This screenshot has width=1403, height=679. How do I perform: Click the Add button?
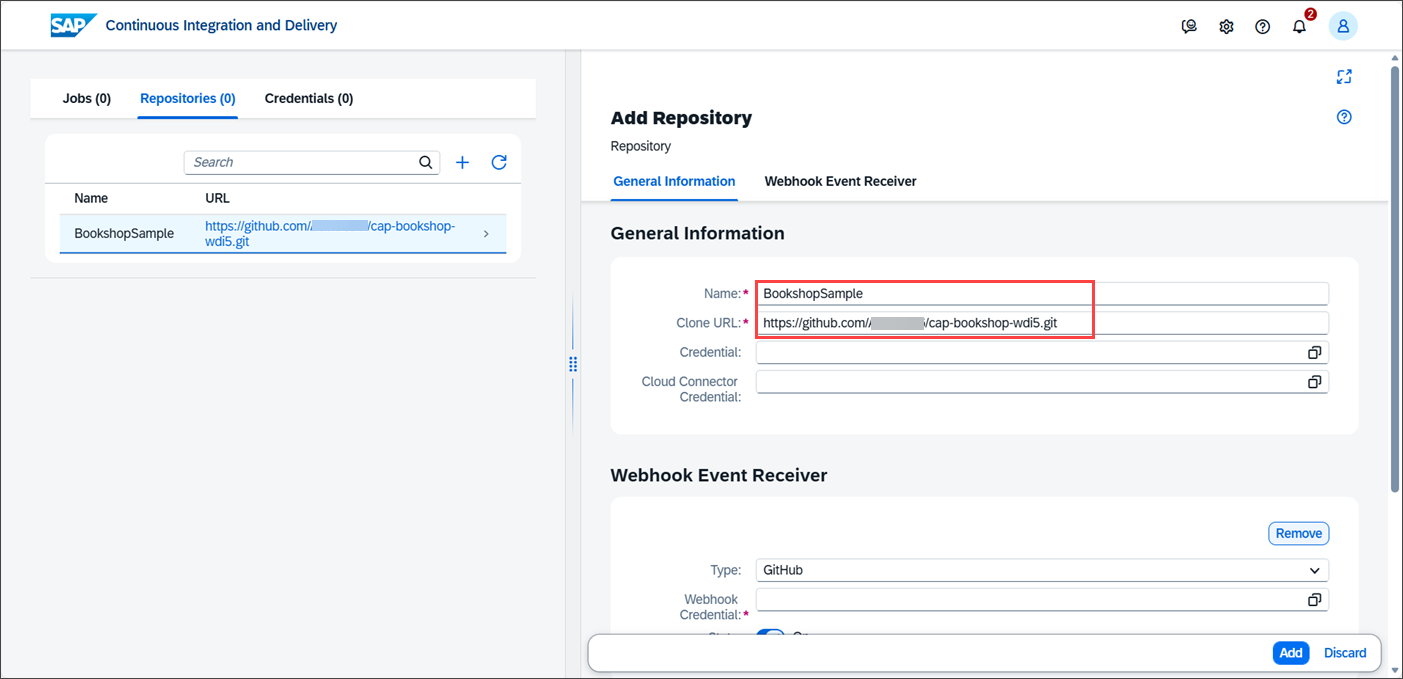1291,653
